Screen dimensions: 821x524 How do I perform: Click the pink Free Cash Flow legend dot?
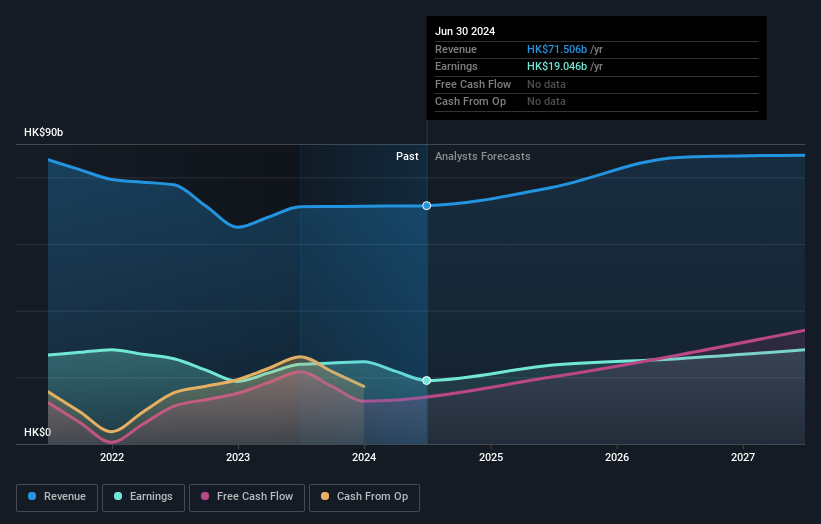tap(205, 496)
